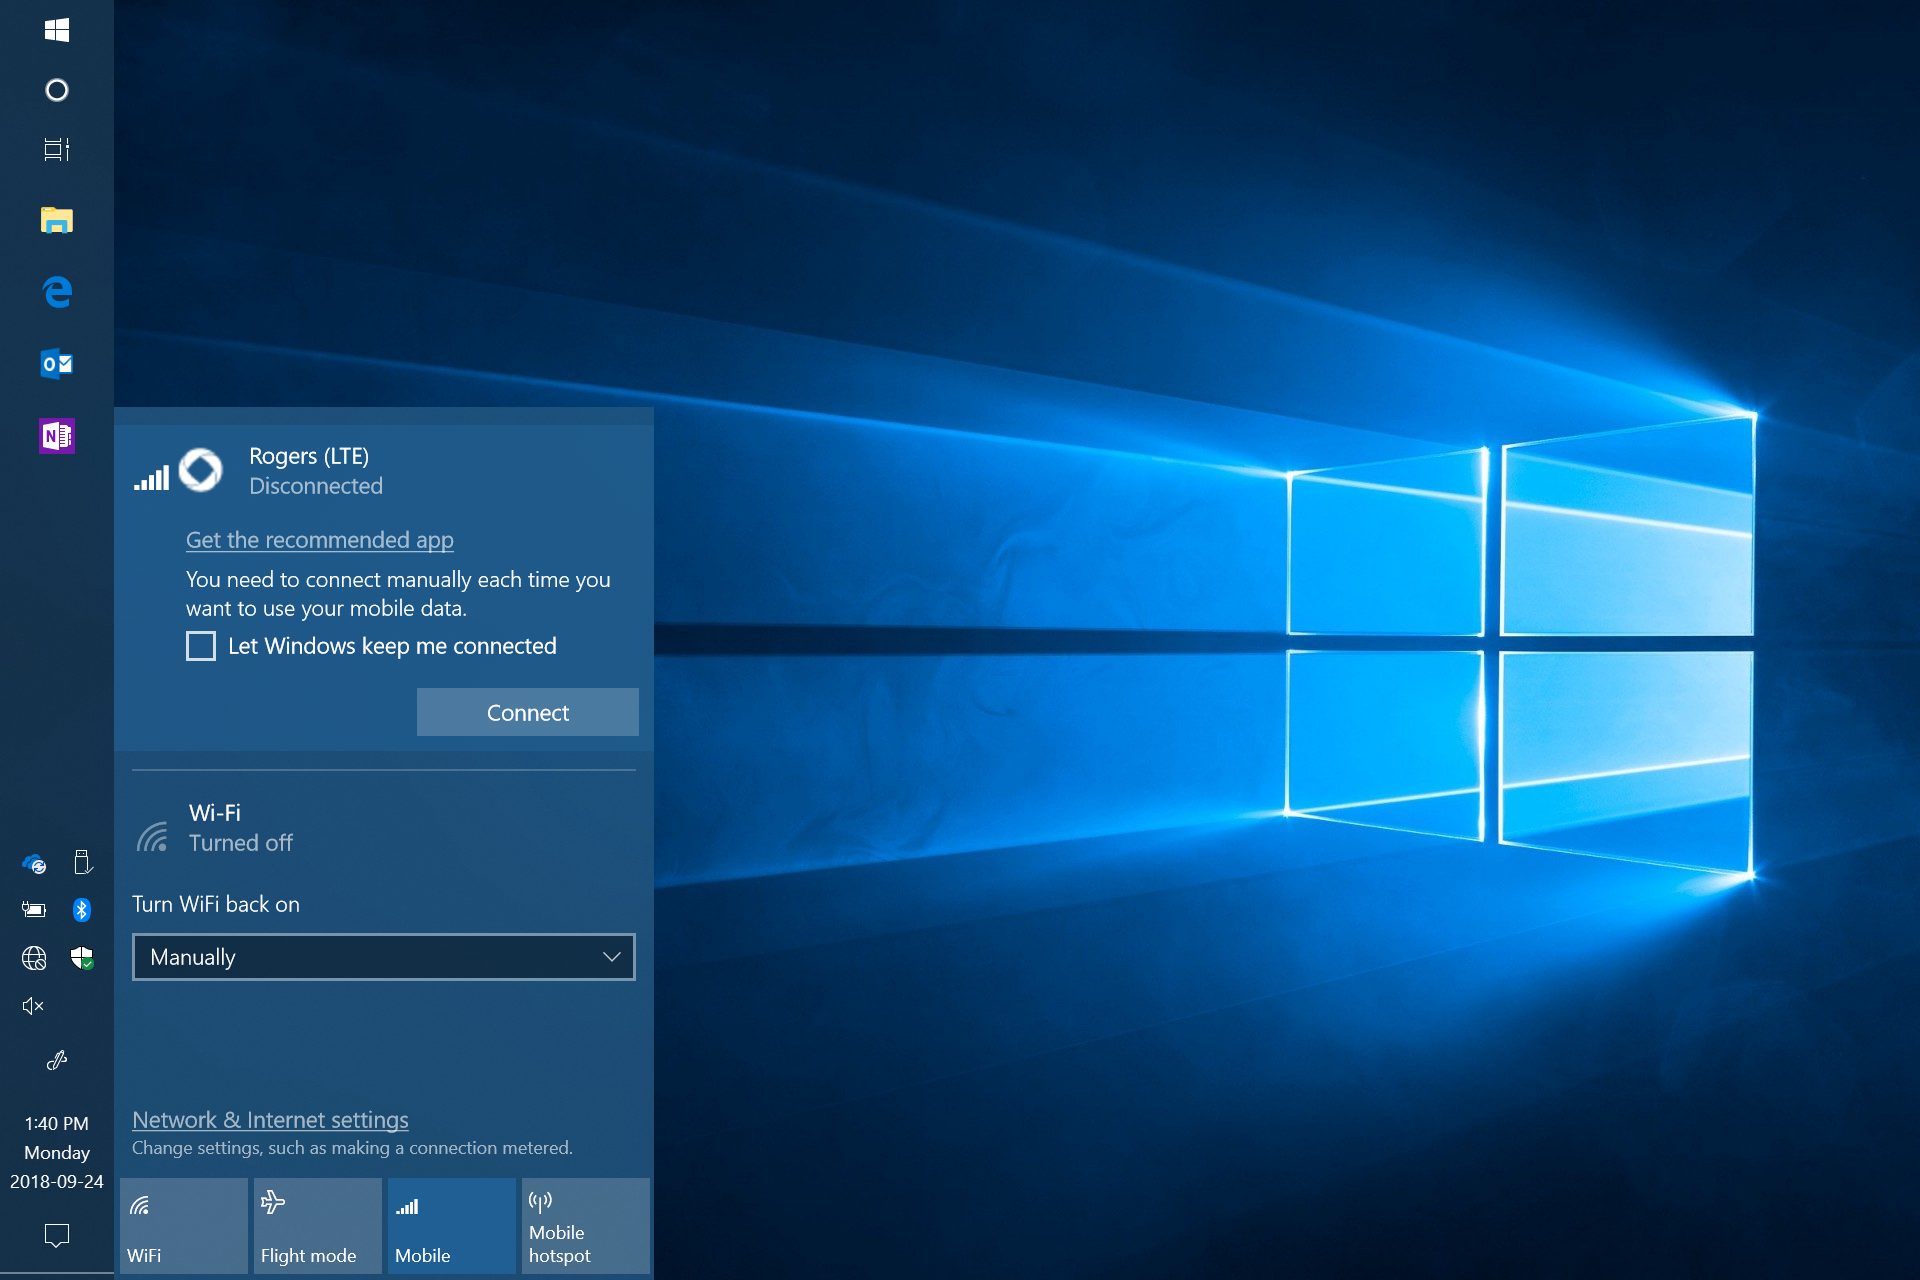This screenshot has width=1920, height=1280.
Task: Launch Microsoft Edge from the taskbar
Action: coord(57,292)
